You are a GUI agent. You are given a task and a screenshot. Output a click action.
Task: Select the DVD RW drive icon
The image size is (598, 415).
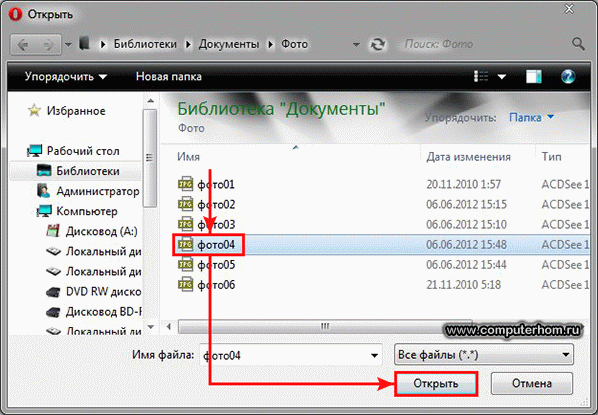[53, 292]
